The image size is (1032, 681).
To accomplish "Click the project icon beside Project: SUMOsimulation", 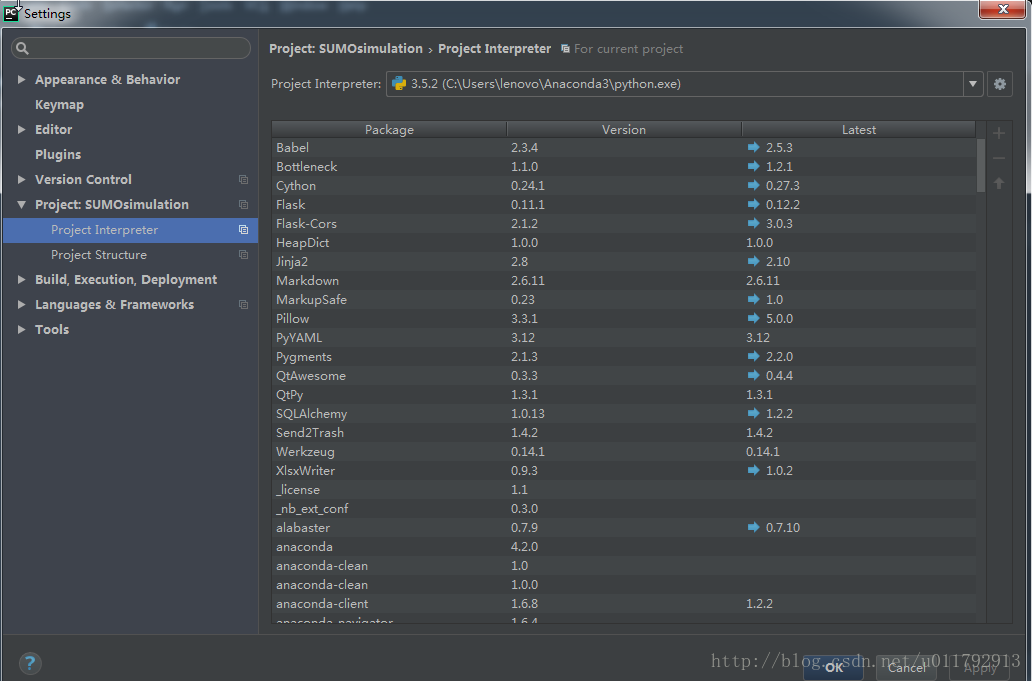I will [x=244, y=205].
